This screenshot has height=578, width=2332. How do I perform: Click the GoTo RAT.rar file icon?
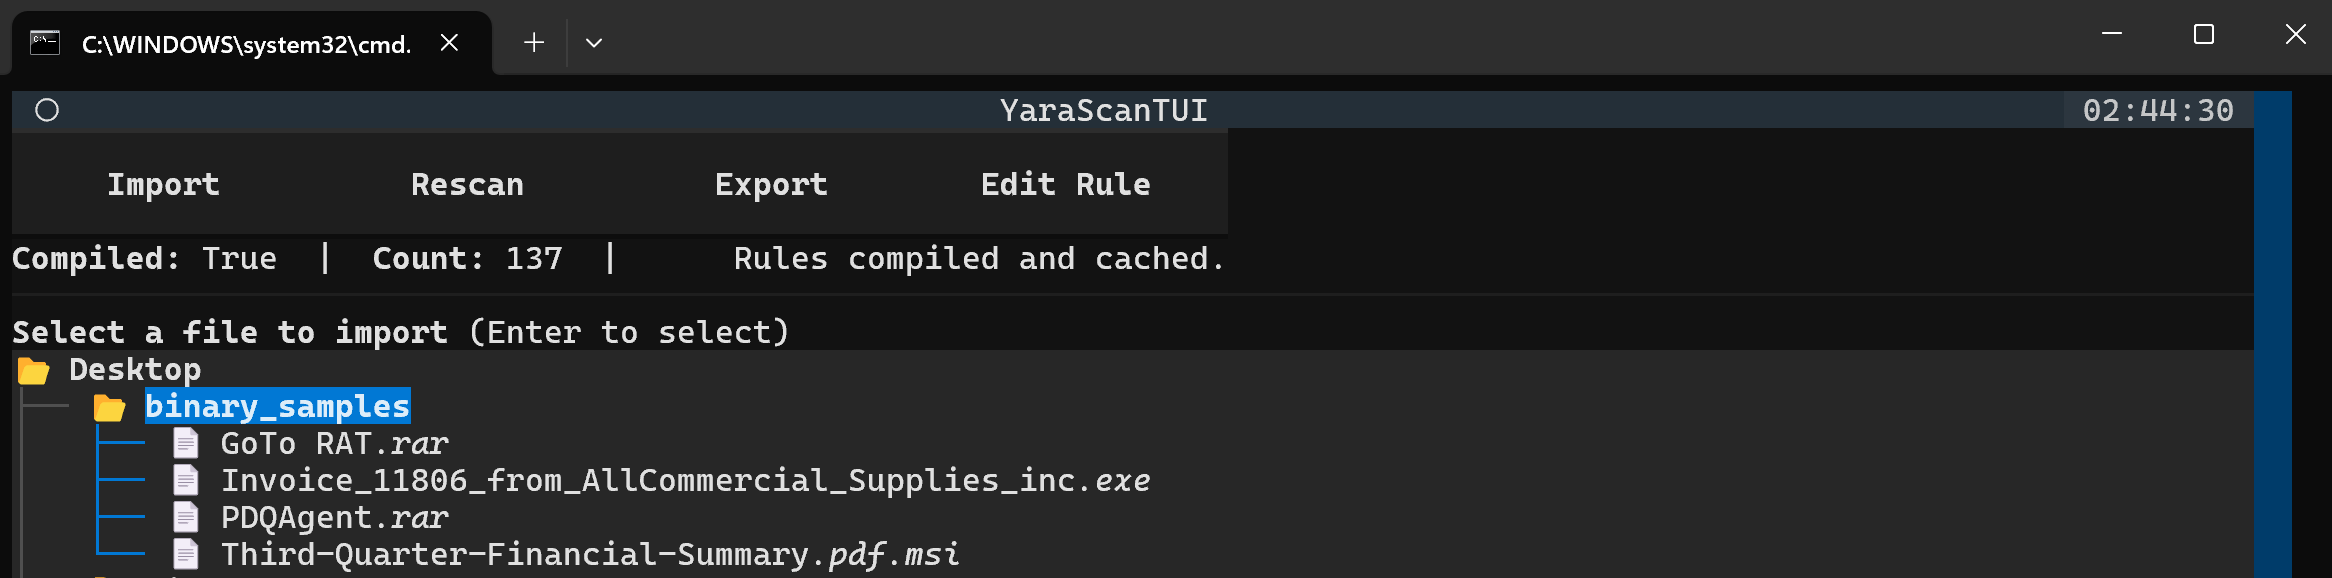(x=186, y=443)
